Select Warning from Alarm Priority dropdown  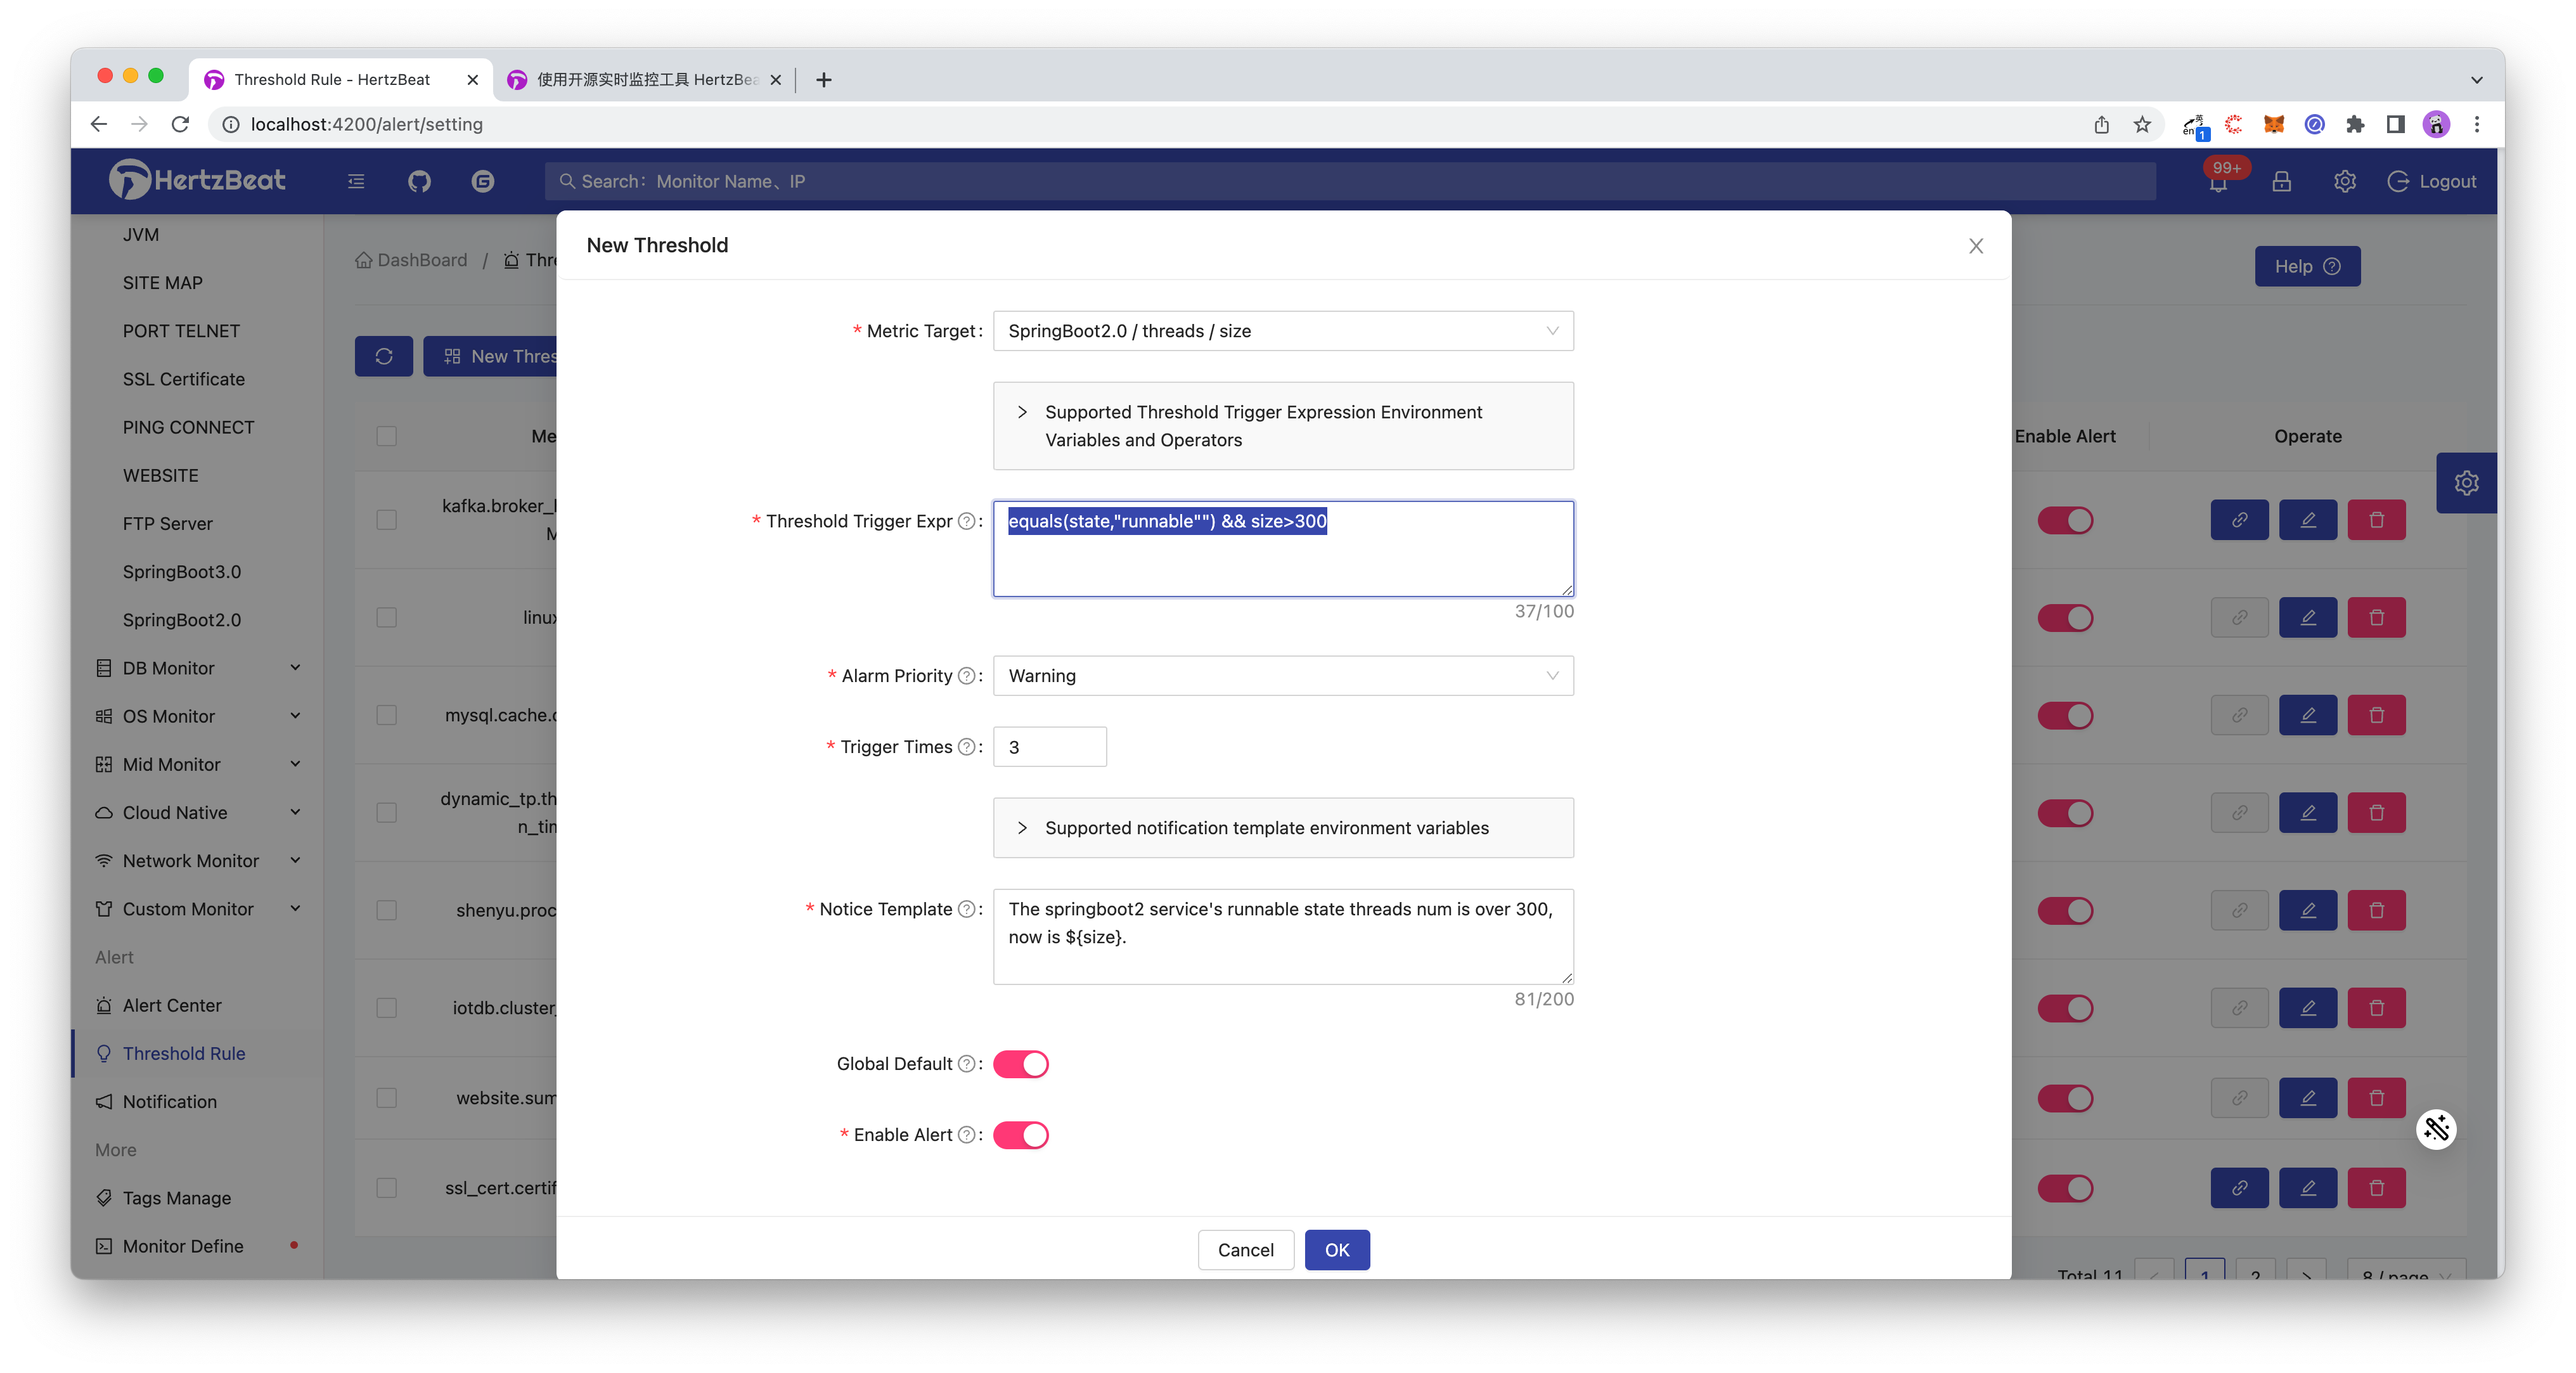[x=1281, y=674]
